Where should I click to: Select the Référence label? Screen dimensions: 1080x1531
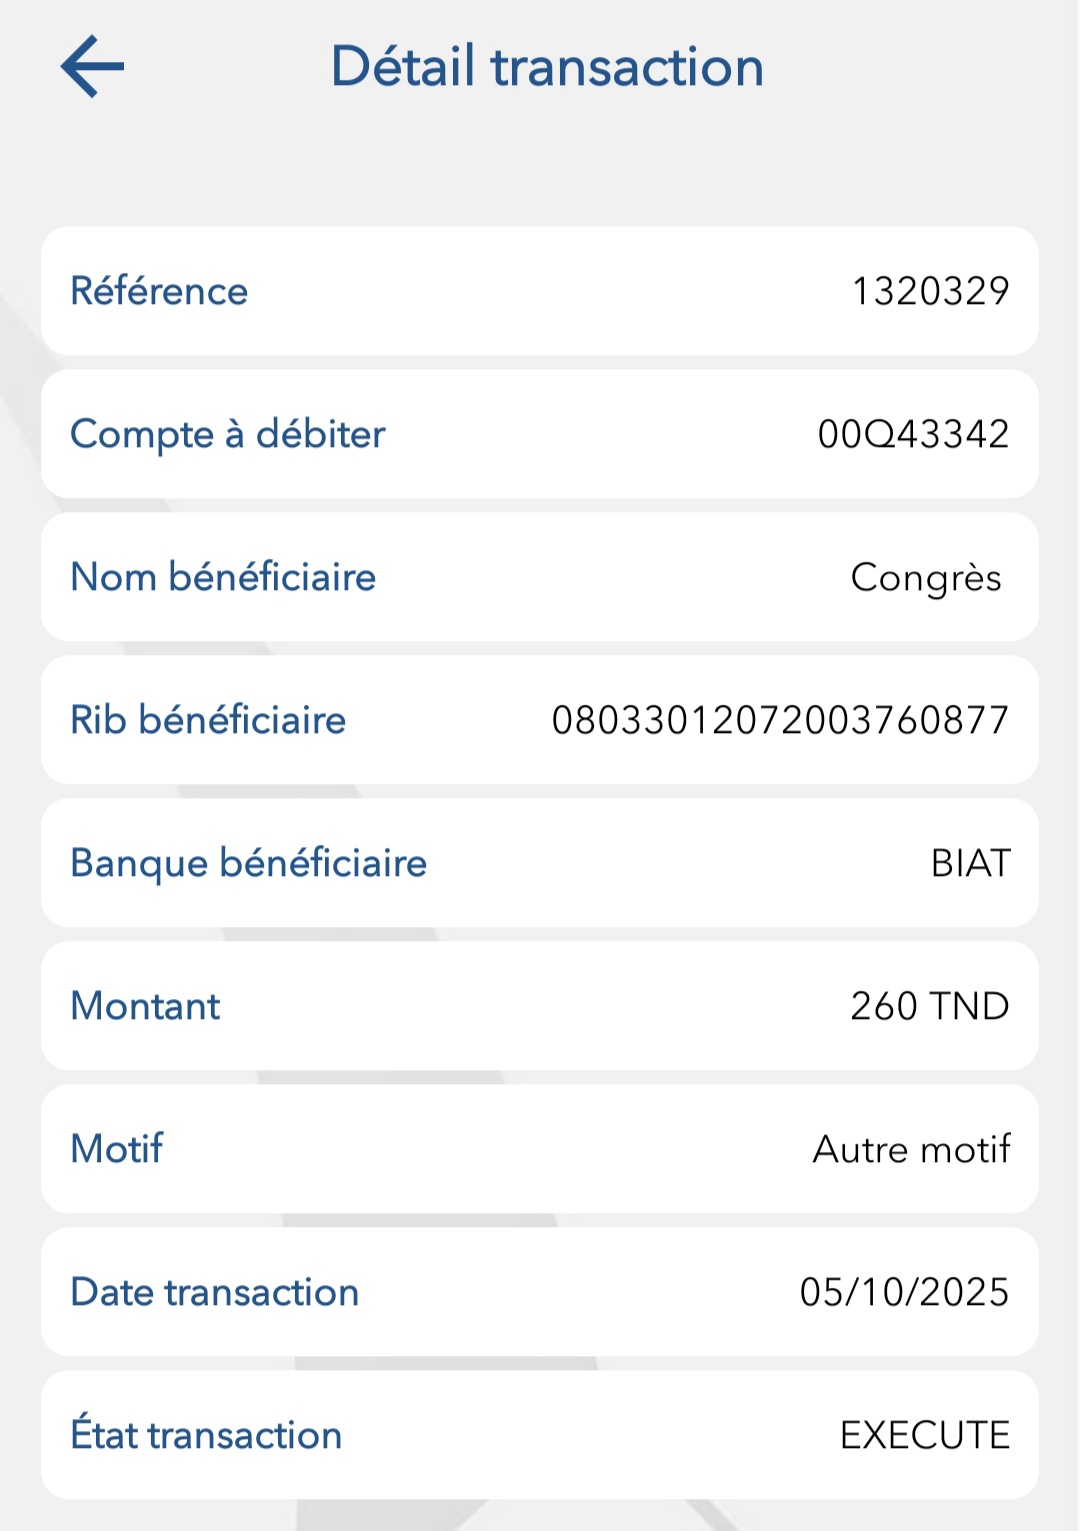[x=159, y=291]
